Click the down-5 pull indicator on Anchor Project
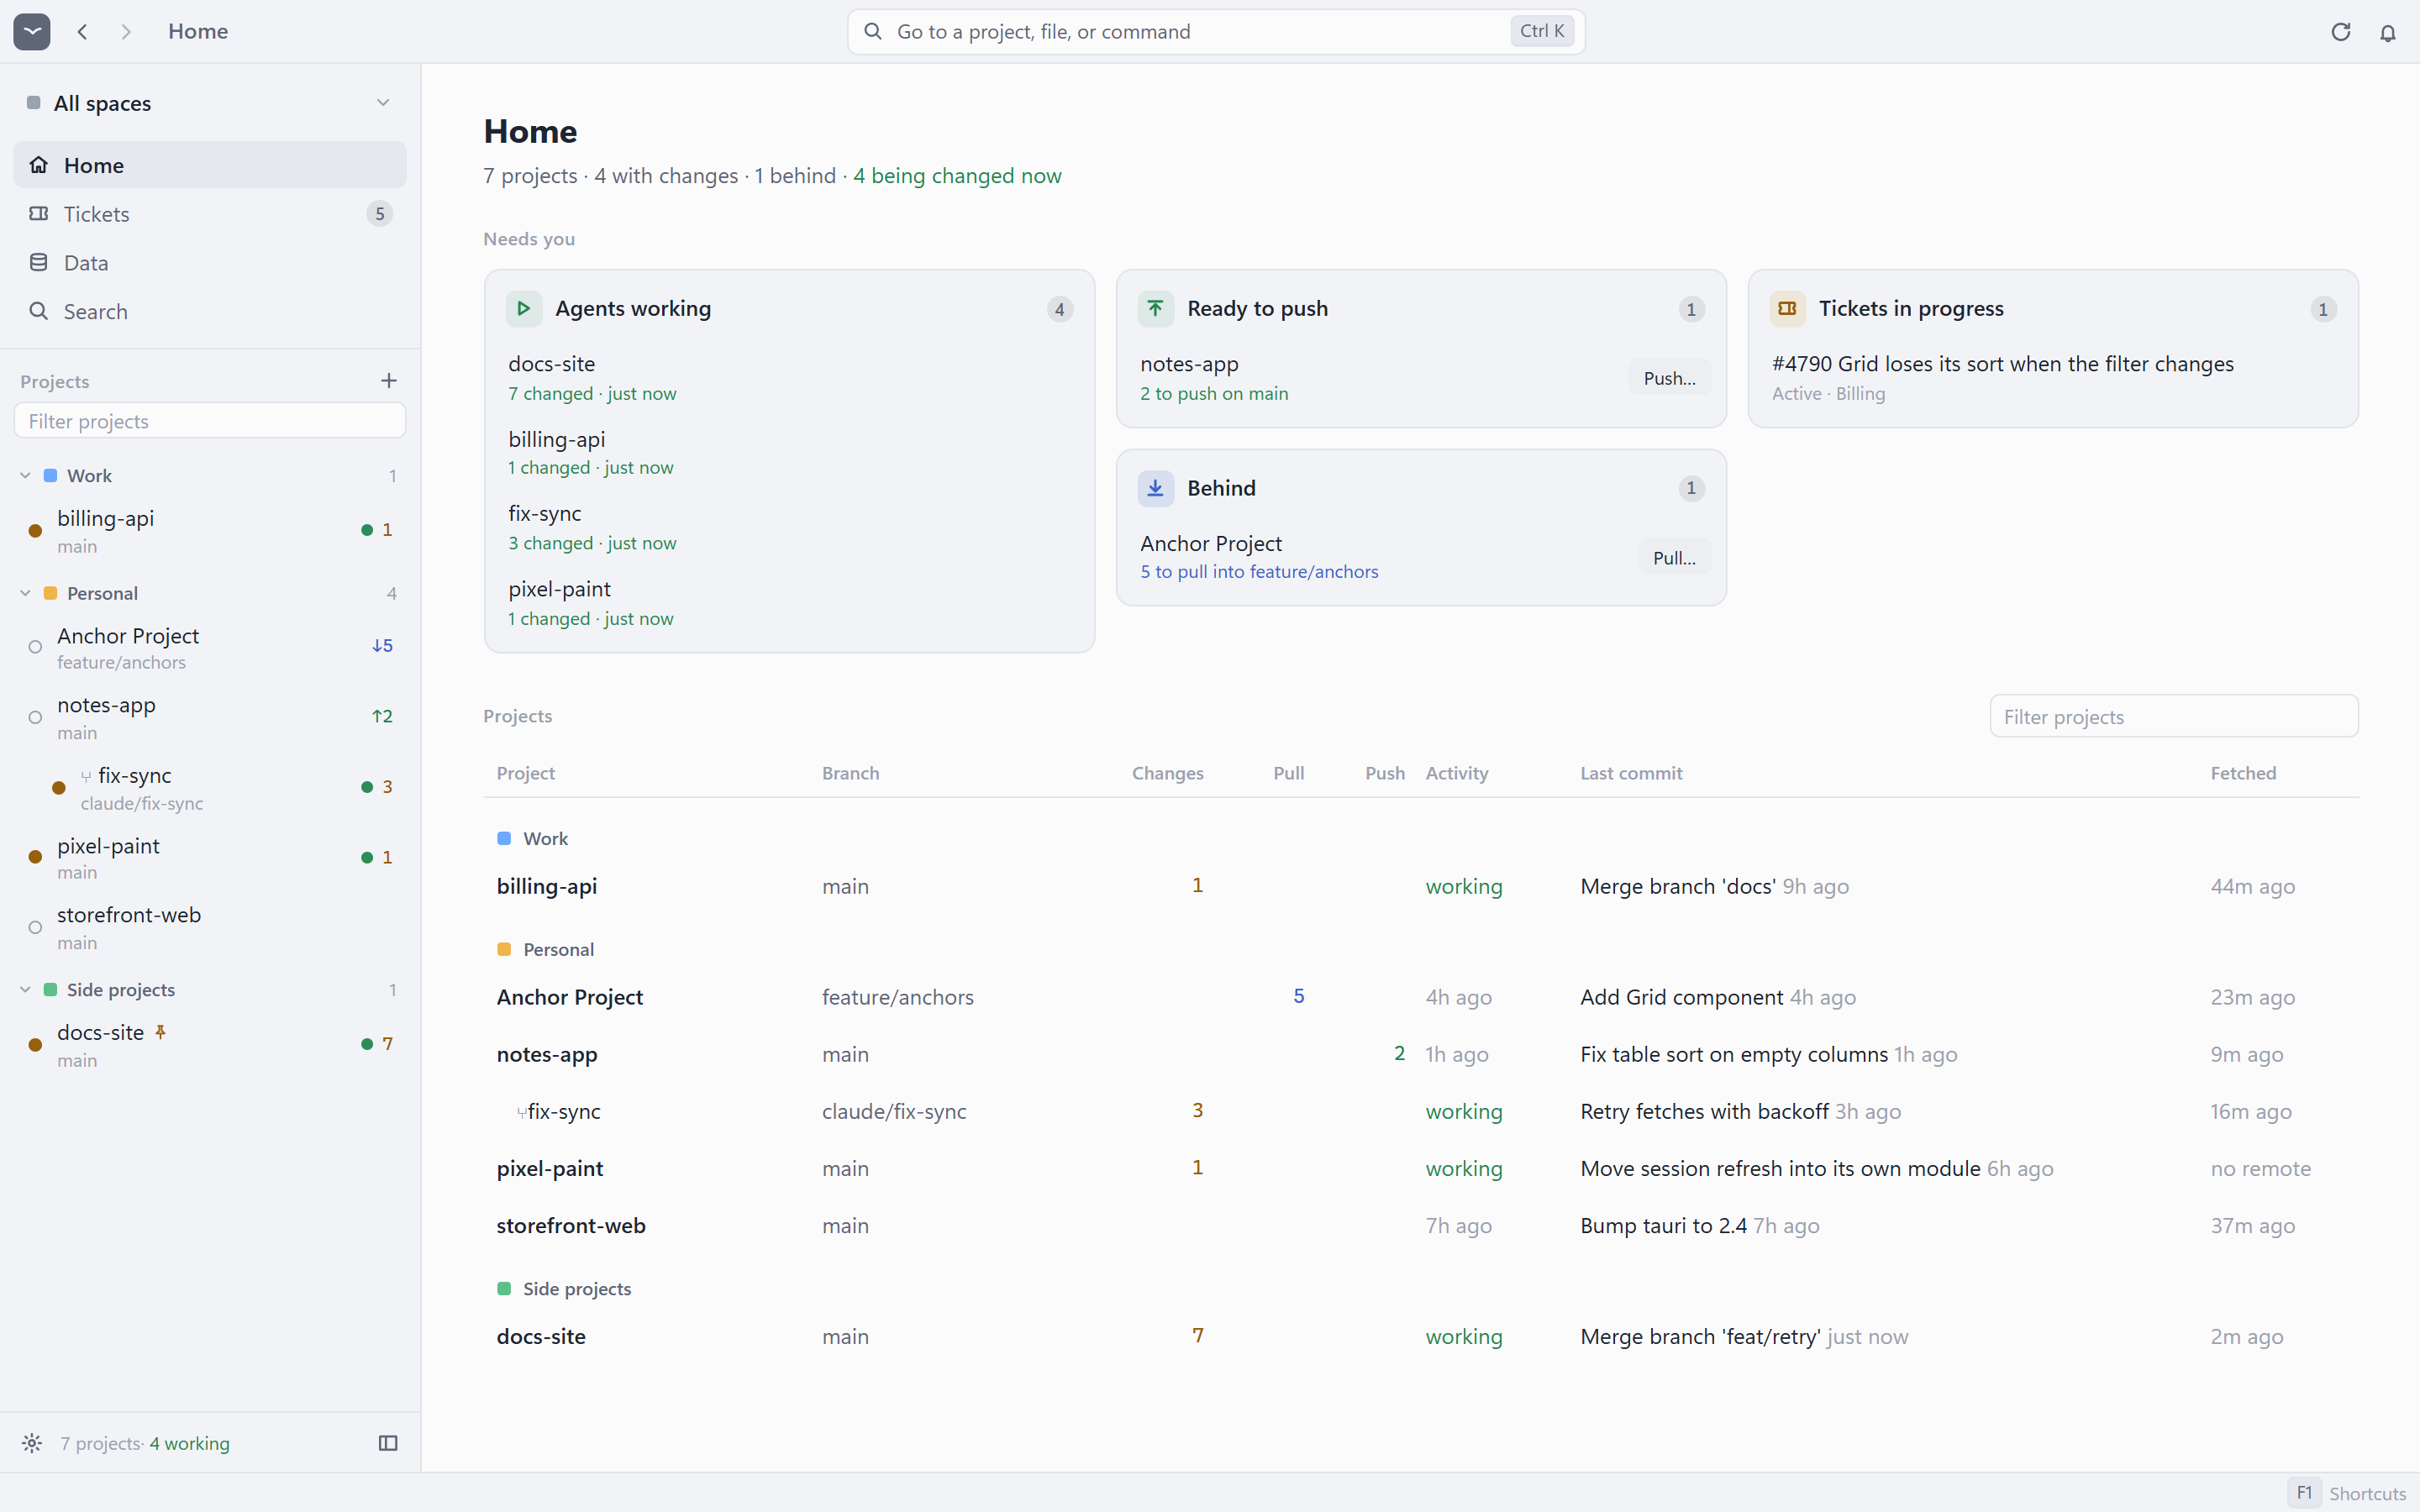This screenshot has width=2420, height=1512. (x=382, y=646)
